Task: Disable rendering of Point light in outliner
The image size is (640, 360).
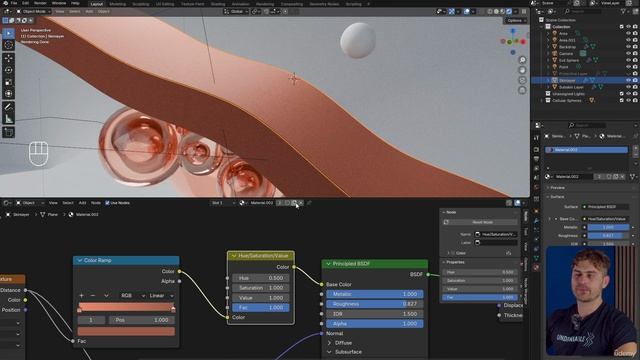Action: point(635,67)
